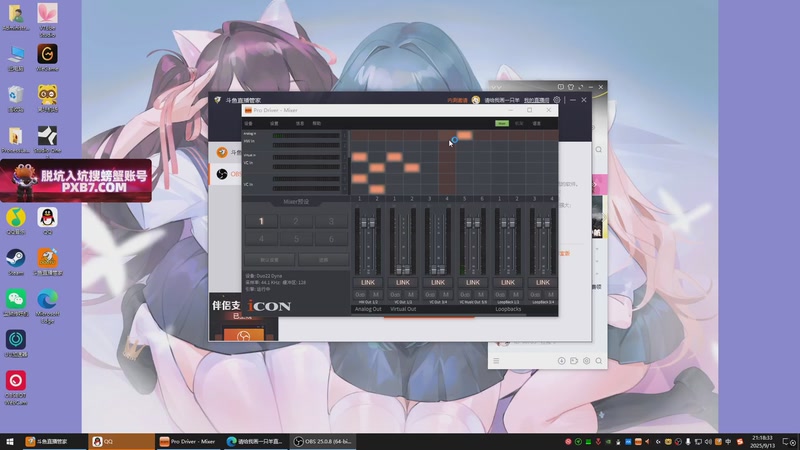Image resolution: width=800 pixels, height=450 pixels.
Task: Switch to QQ in the taskbar
Action: point(121,442)
